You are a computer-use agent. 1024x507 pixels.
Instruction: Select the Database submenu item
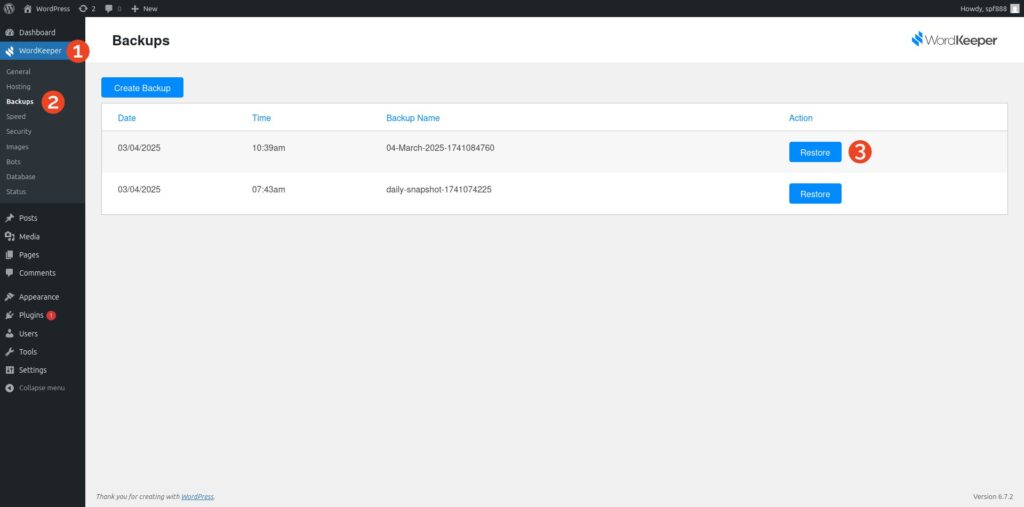coord(20,176)
